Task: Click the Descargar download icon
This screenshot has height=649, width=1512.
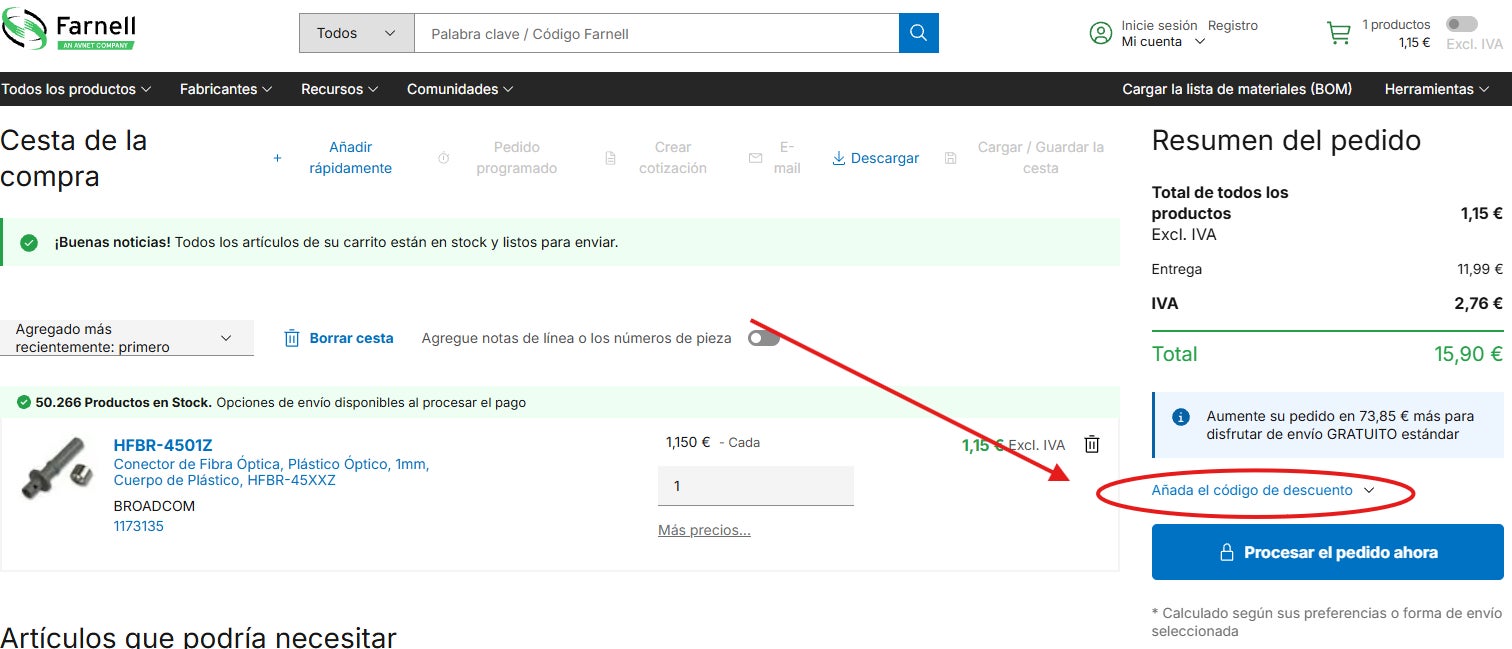Action: click(839, 158)
